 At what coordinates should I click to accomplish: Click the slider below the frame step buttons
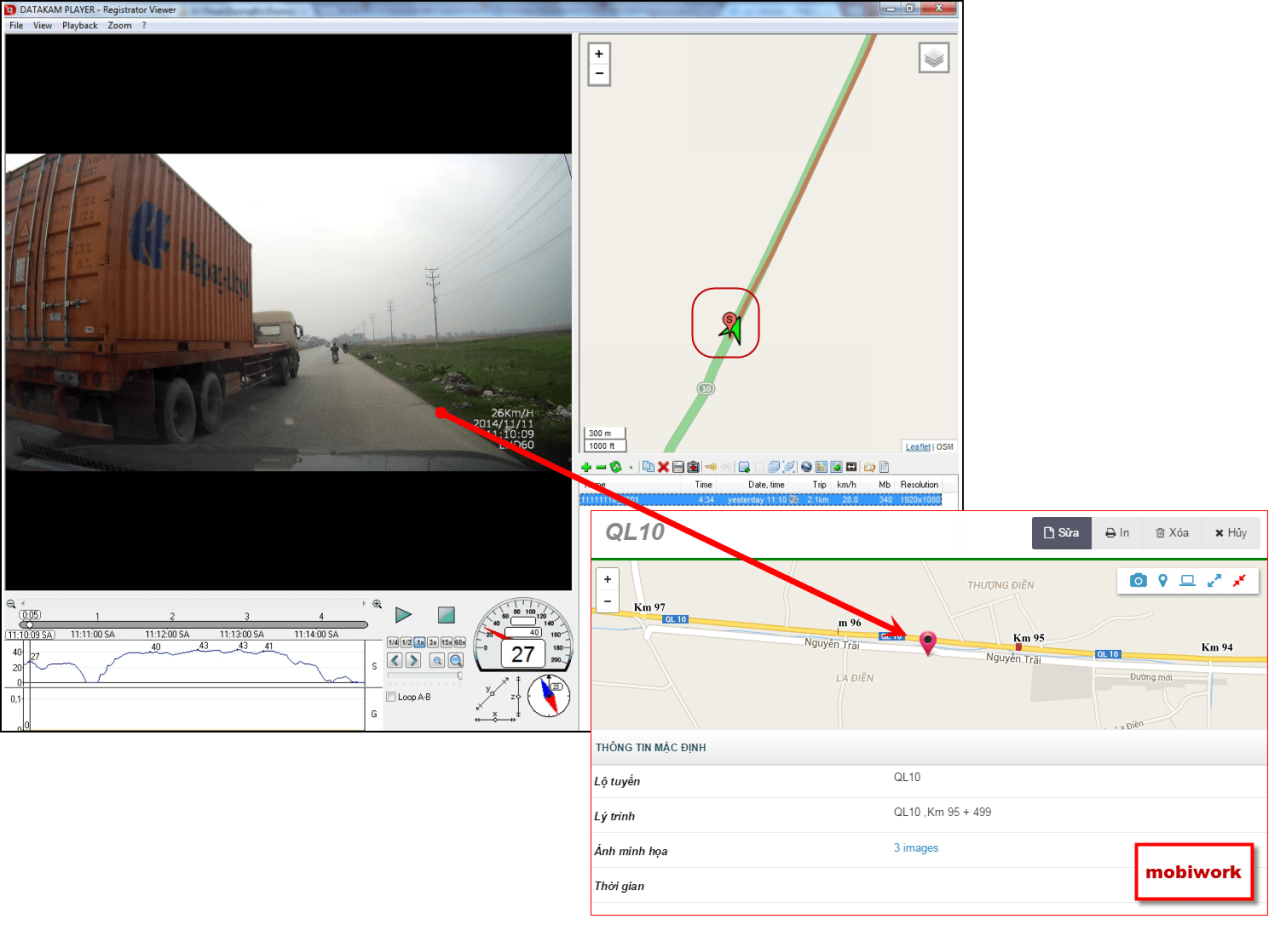coord(424,676)
